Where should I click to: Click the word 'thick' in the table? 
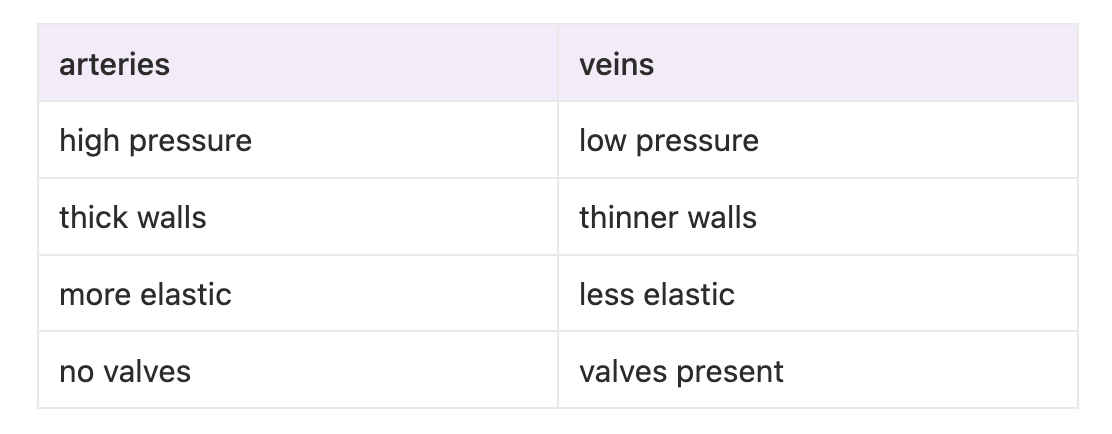point(88,218)
